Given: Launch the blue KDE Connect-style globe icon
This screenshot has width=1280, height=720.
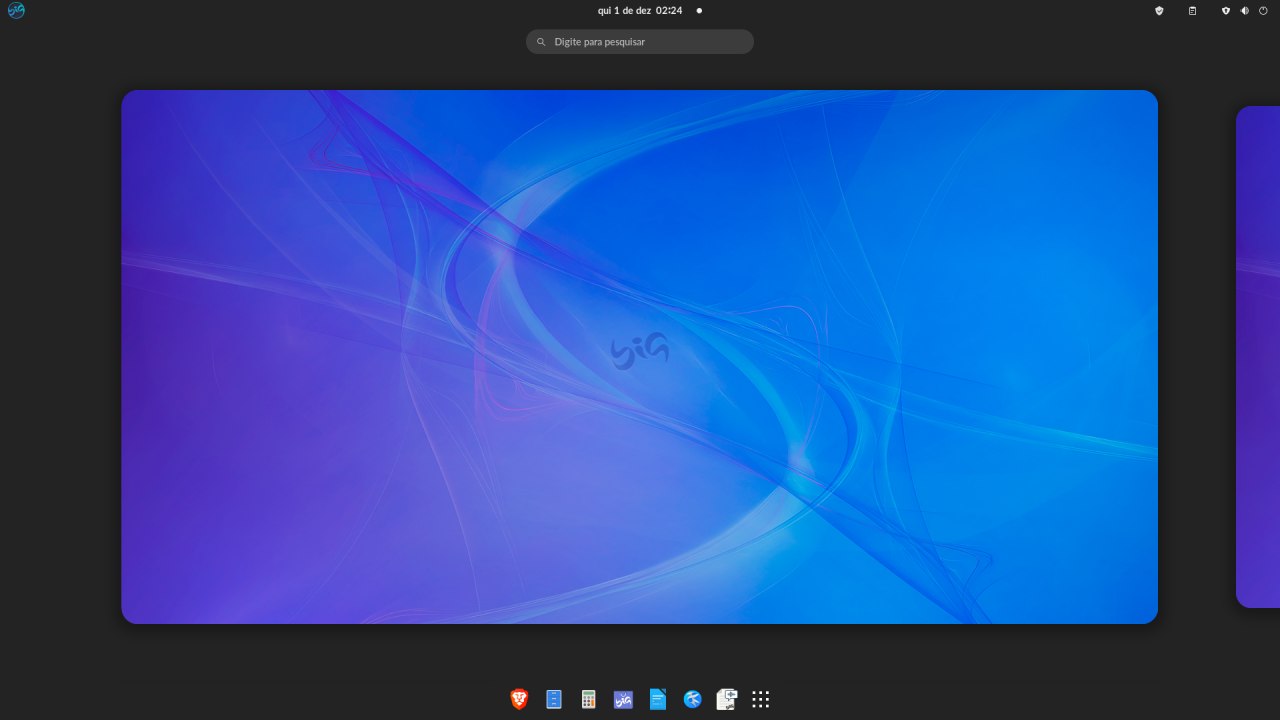Looking at the screenshot, I should [x=692, y=700].
